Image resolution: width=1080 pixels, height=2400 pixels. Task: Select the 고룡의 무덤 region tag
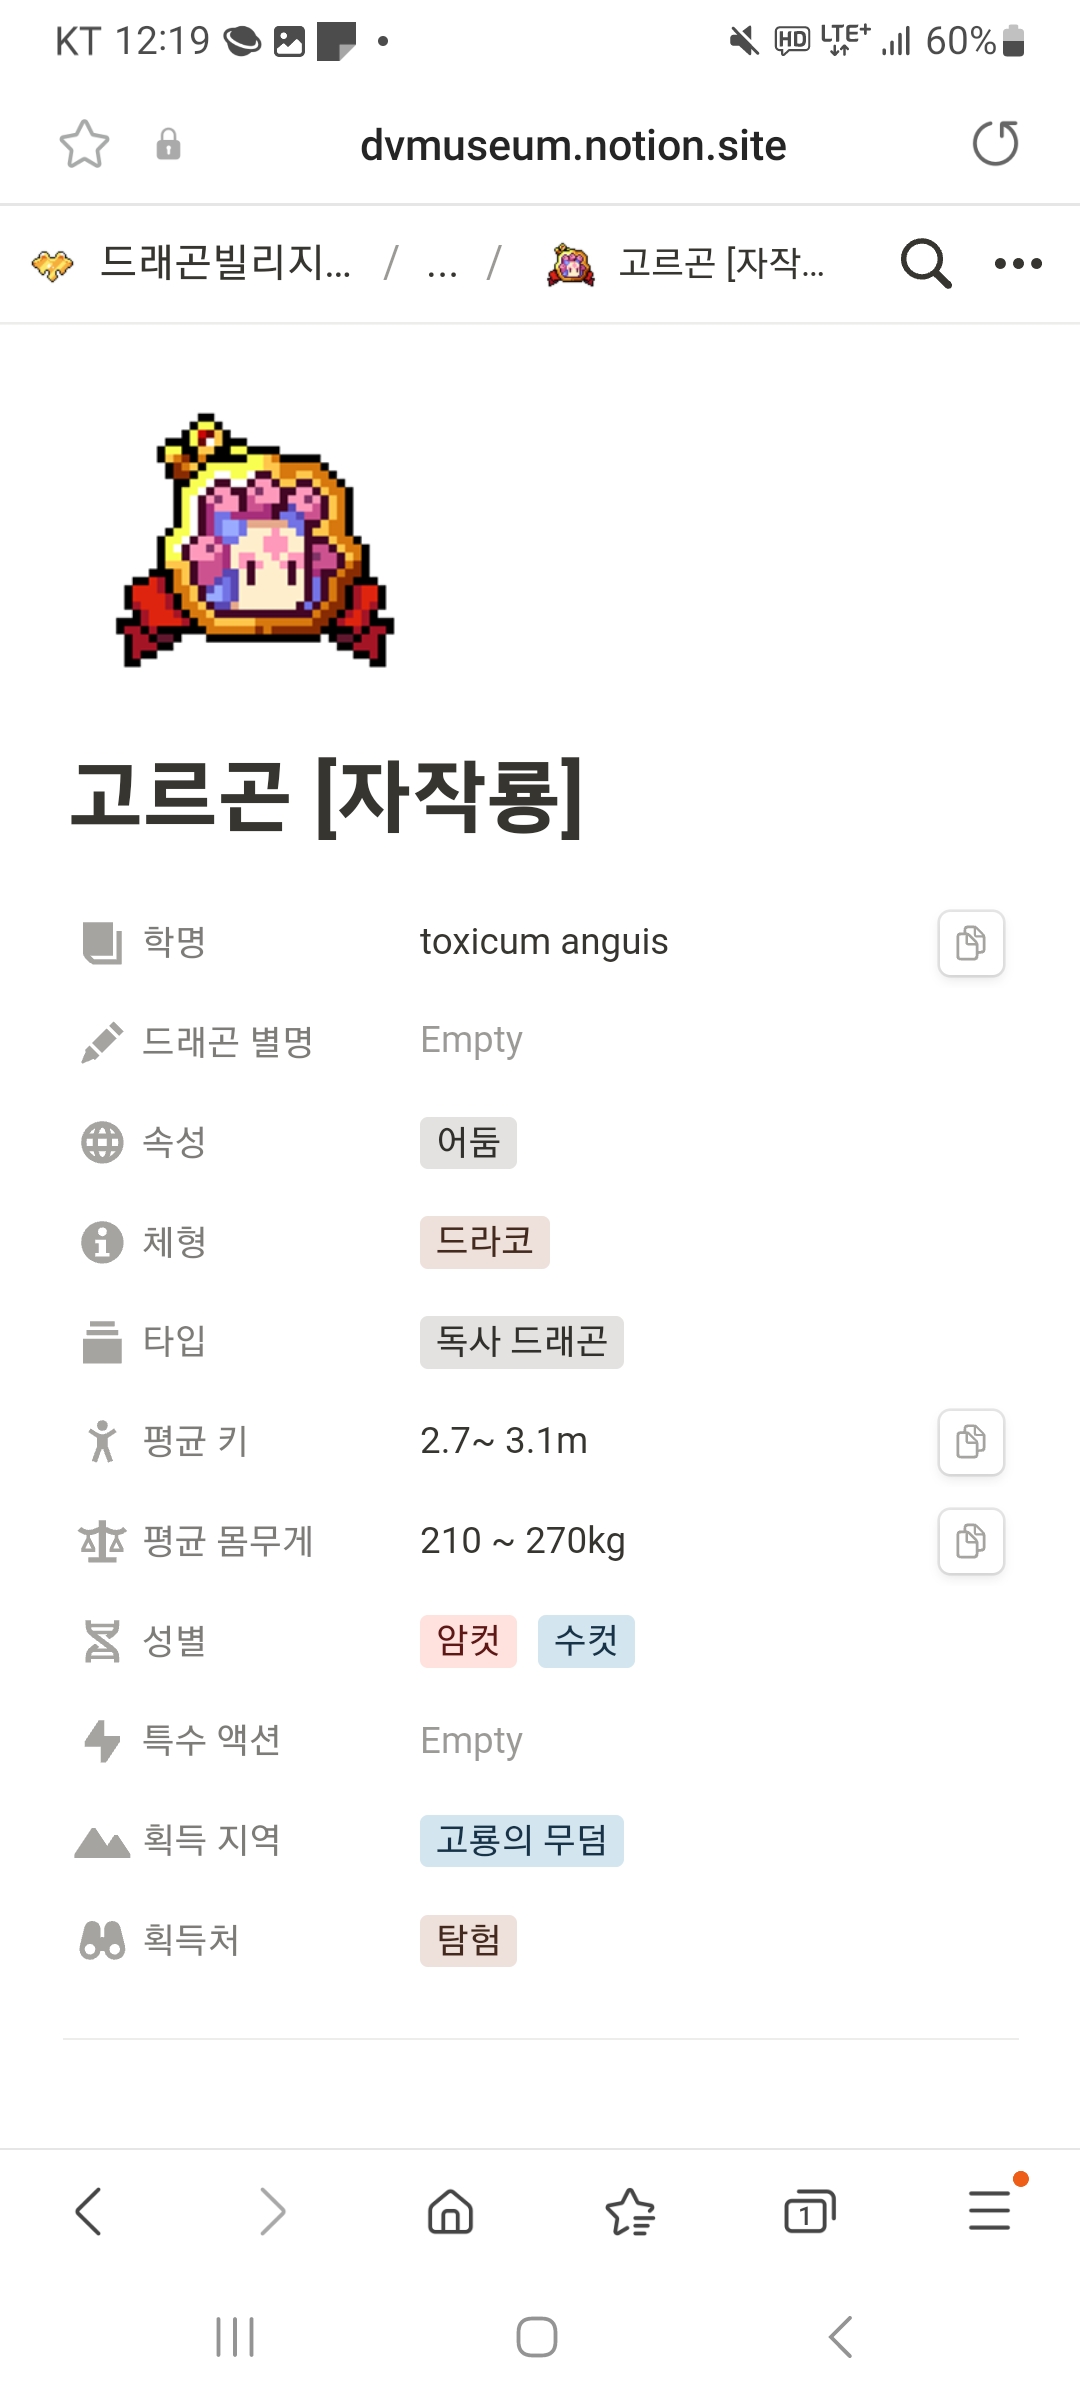pyautogui.click(x=521, y=1841)
